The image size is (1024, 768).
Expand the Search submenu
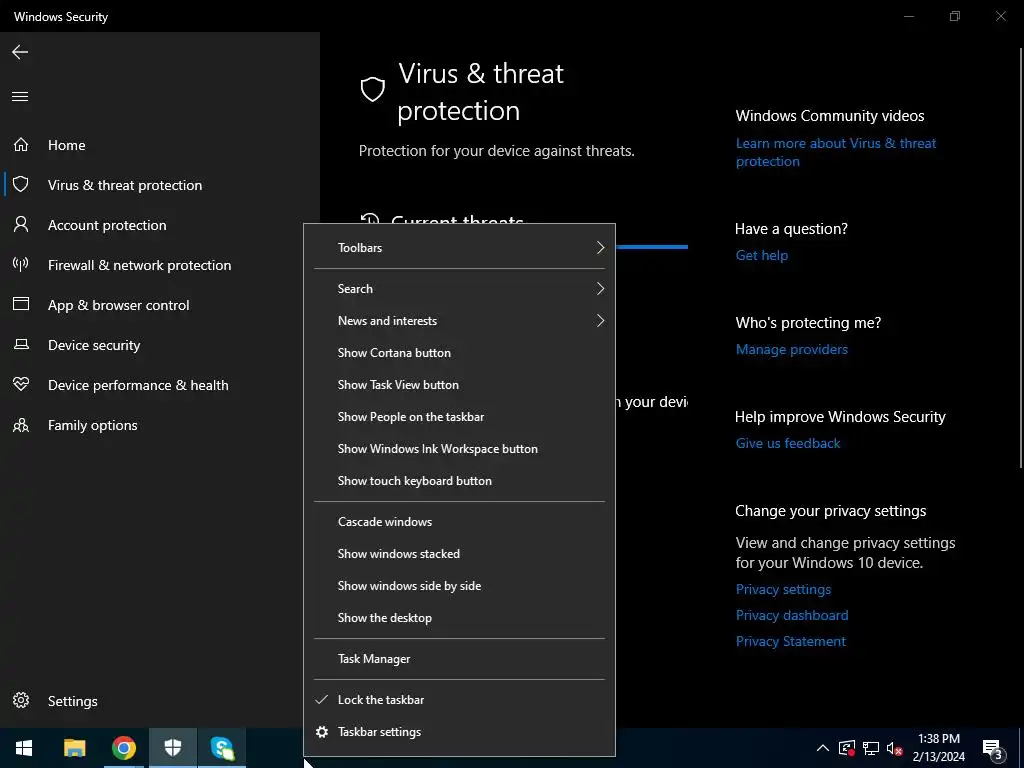(460, 289)
